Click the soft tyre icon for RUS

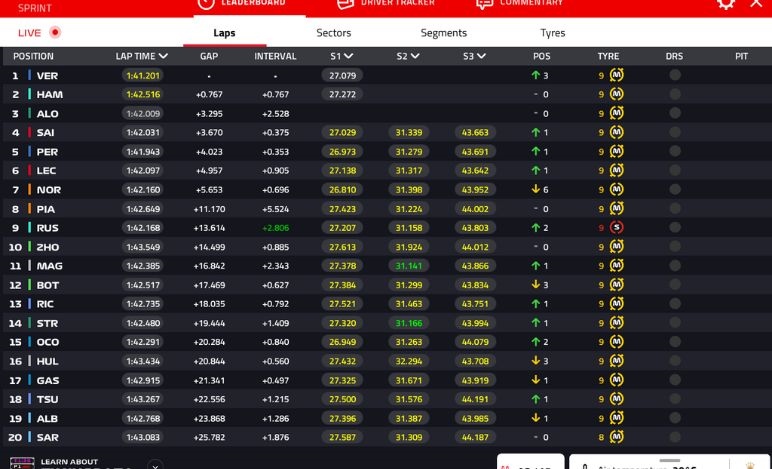click(x=617, y=228)
